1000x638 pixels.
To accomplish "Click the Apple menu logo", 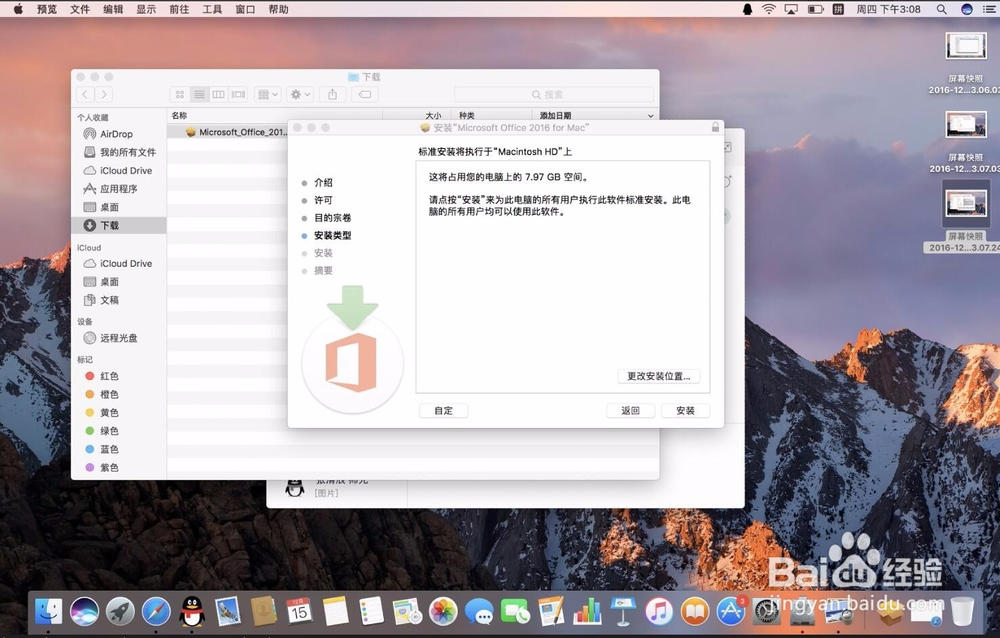I will (x=18, y=9).
